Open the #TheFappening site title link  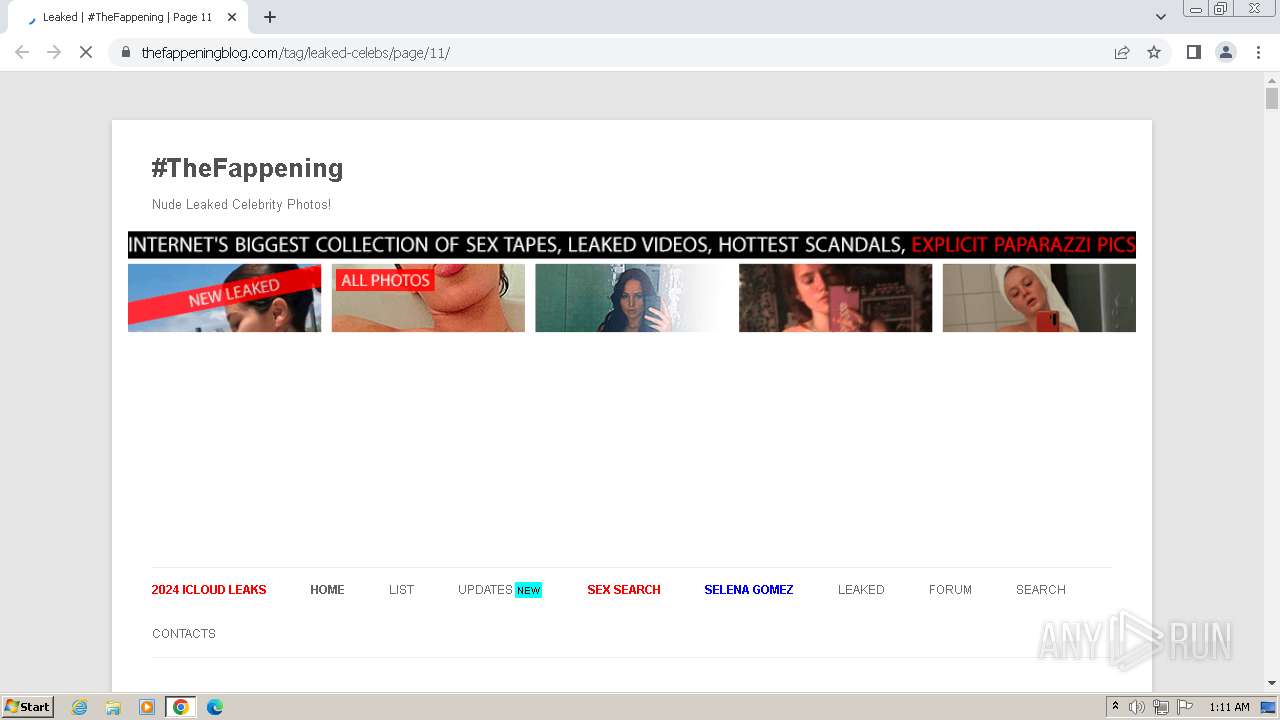click(247, 168)
